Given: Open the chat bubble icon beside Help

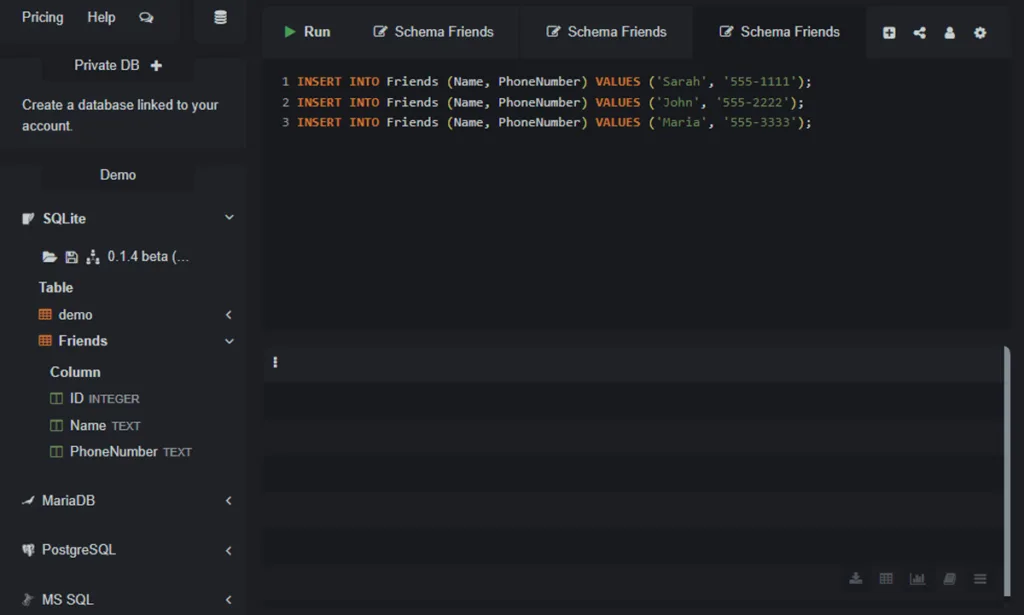Looking at the screenshot, I should (x=146, y=17).
